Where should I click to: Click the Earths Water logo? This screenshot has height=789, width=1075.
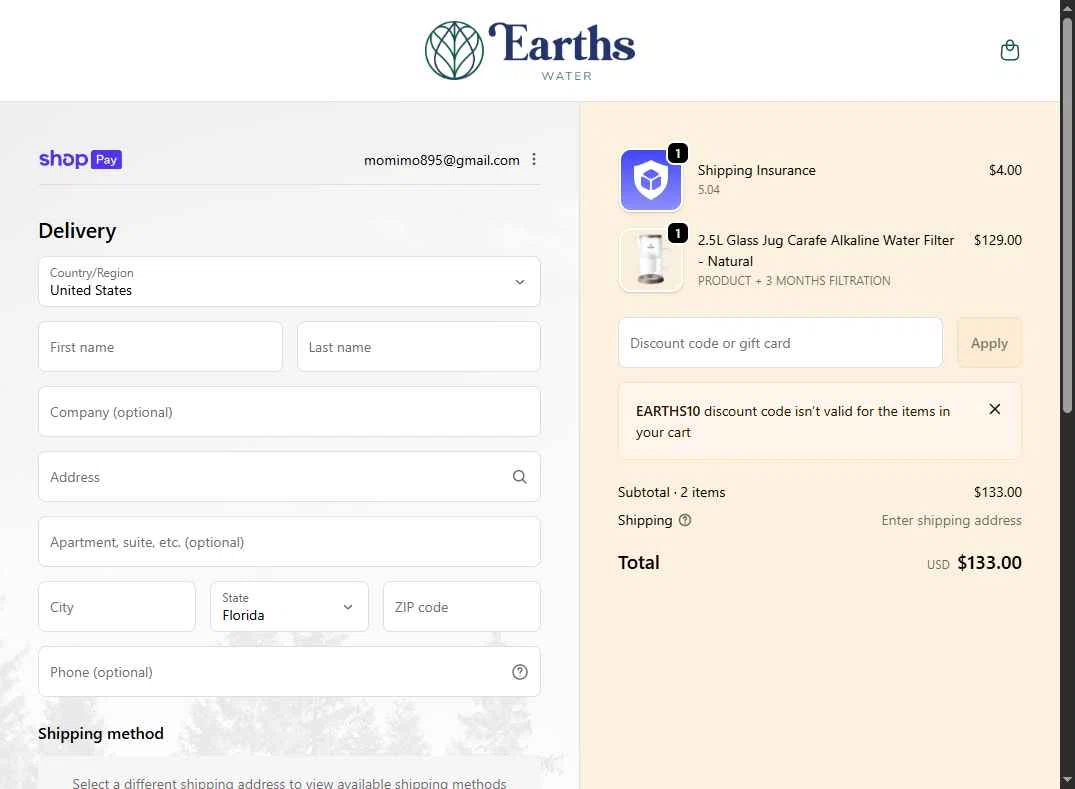(x=530, y=51)
